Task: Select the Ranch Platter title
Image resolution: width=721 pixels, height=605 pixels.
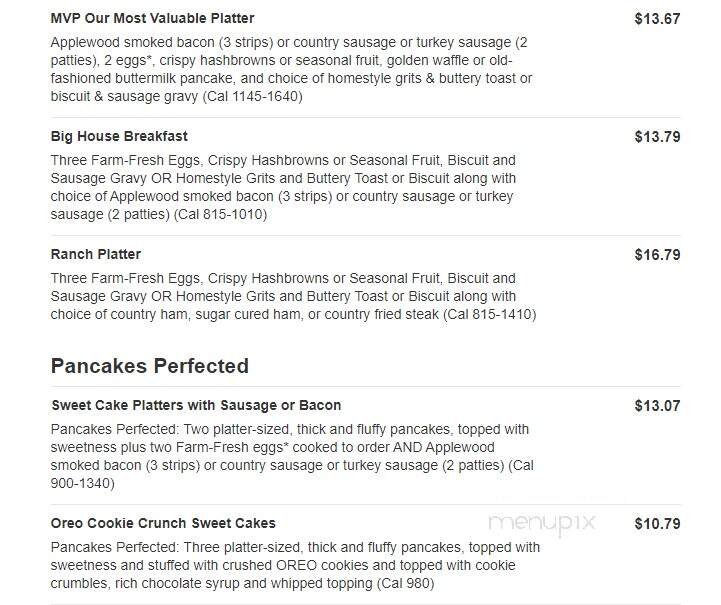Action: [96, 254]
